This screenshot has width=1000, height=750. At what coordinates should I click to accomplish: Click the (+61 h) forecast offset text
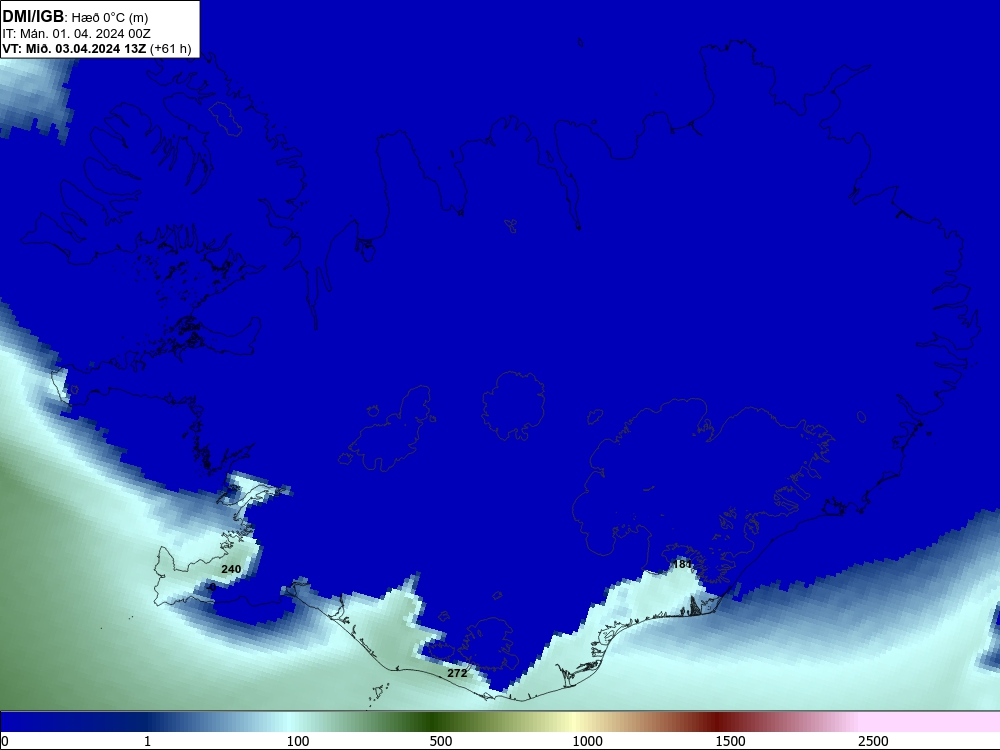point(170,48)
